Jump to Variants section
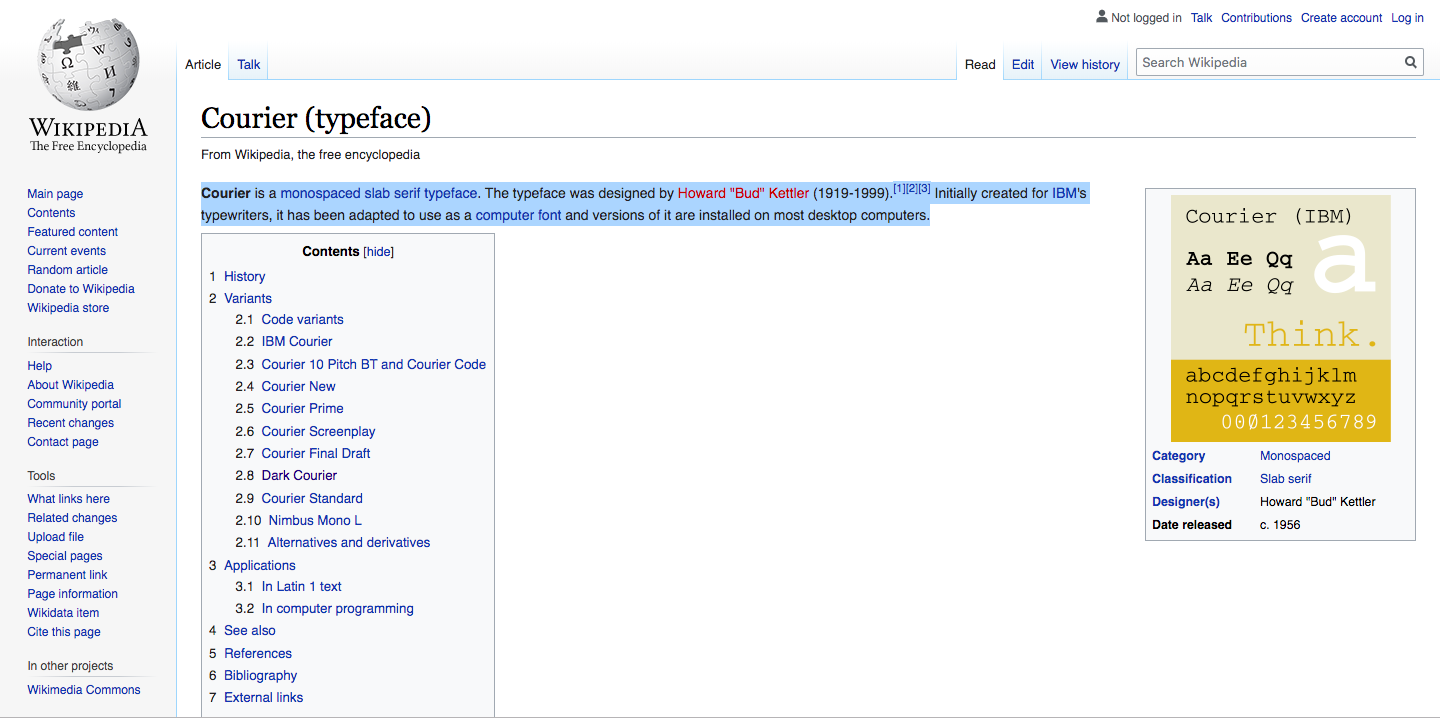The width and height of the screenshot is (1440, 718). pyautogui.click(x=248, y=298)
